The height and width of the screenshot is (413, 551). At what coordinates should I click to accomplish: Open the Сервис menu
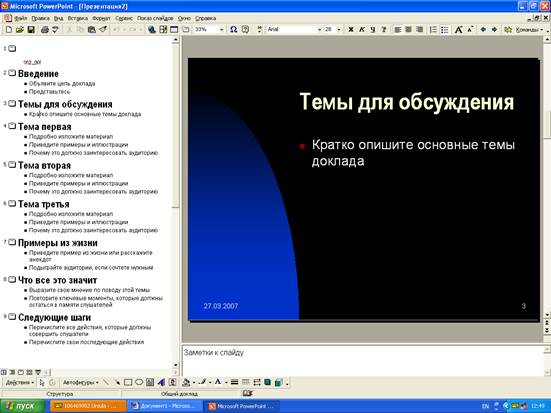[124, 18]
